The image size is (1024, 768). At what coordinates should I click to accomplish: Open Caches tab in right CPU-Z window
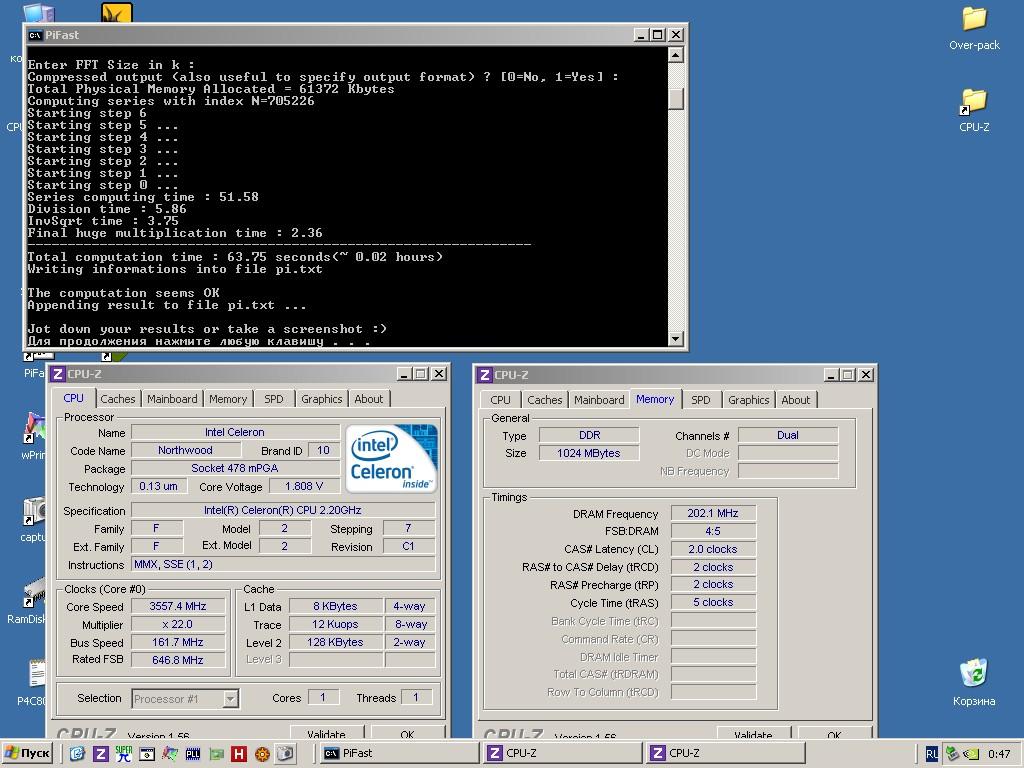click(545, 400)
